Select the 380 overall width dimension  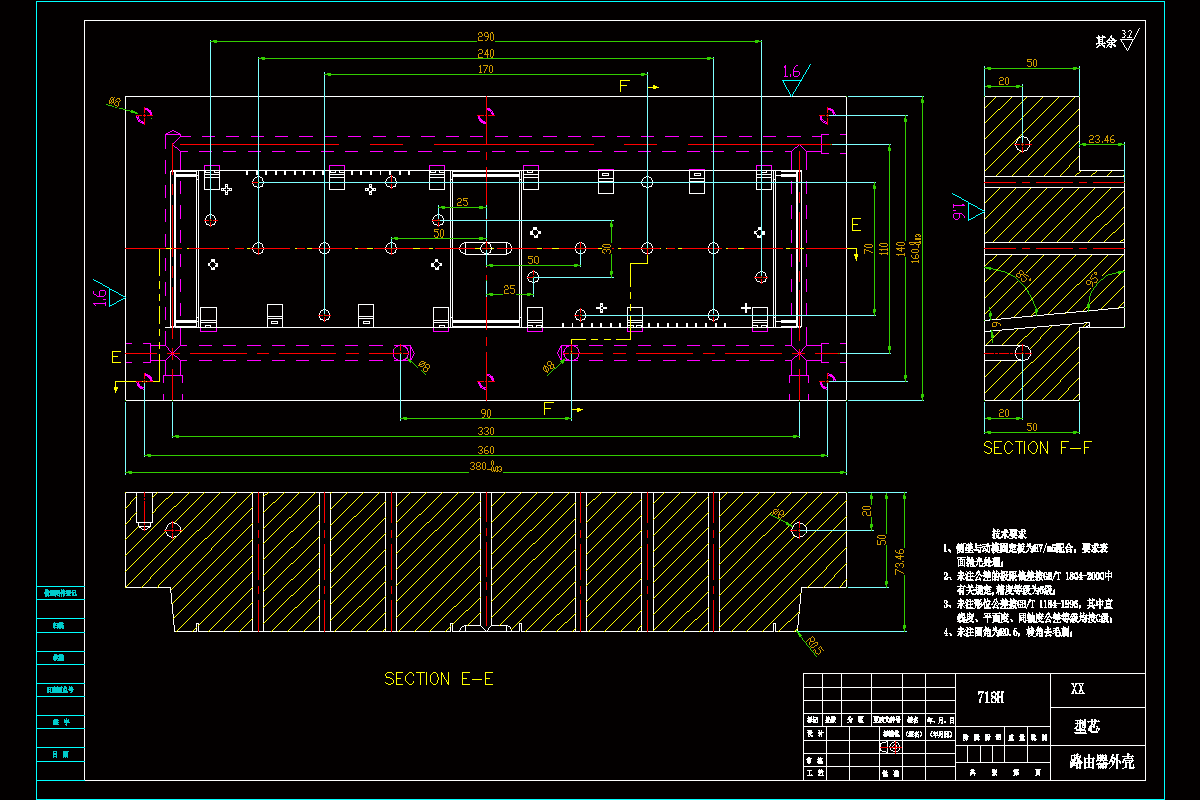pyautogui.click(x=485, y=467)
